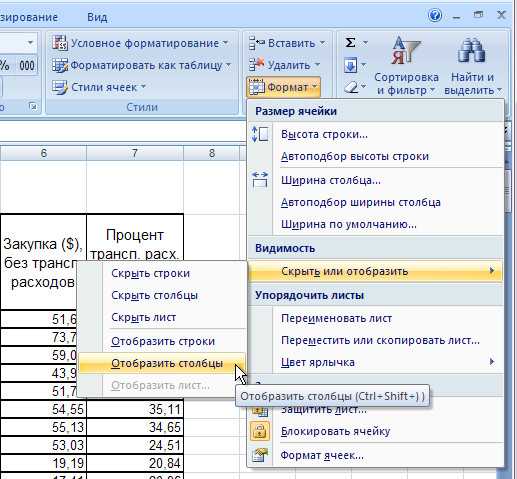Click the lock icon beside Блокировать ячейку

(260, 431)
